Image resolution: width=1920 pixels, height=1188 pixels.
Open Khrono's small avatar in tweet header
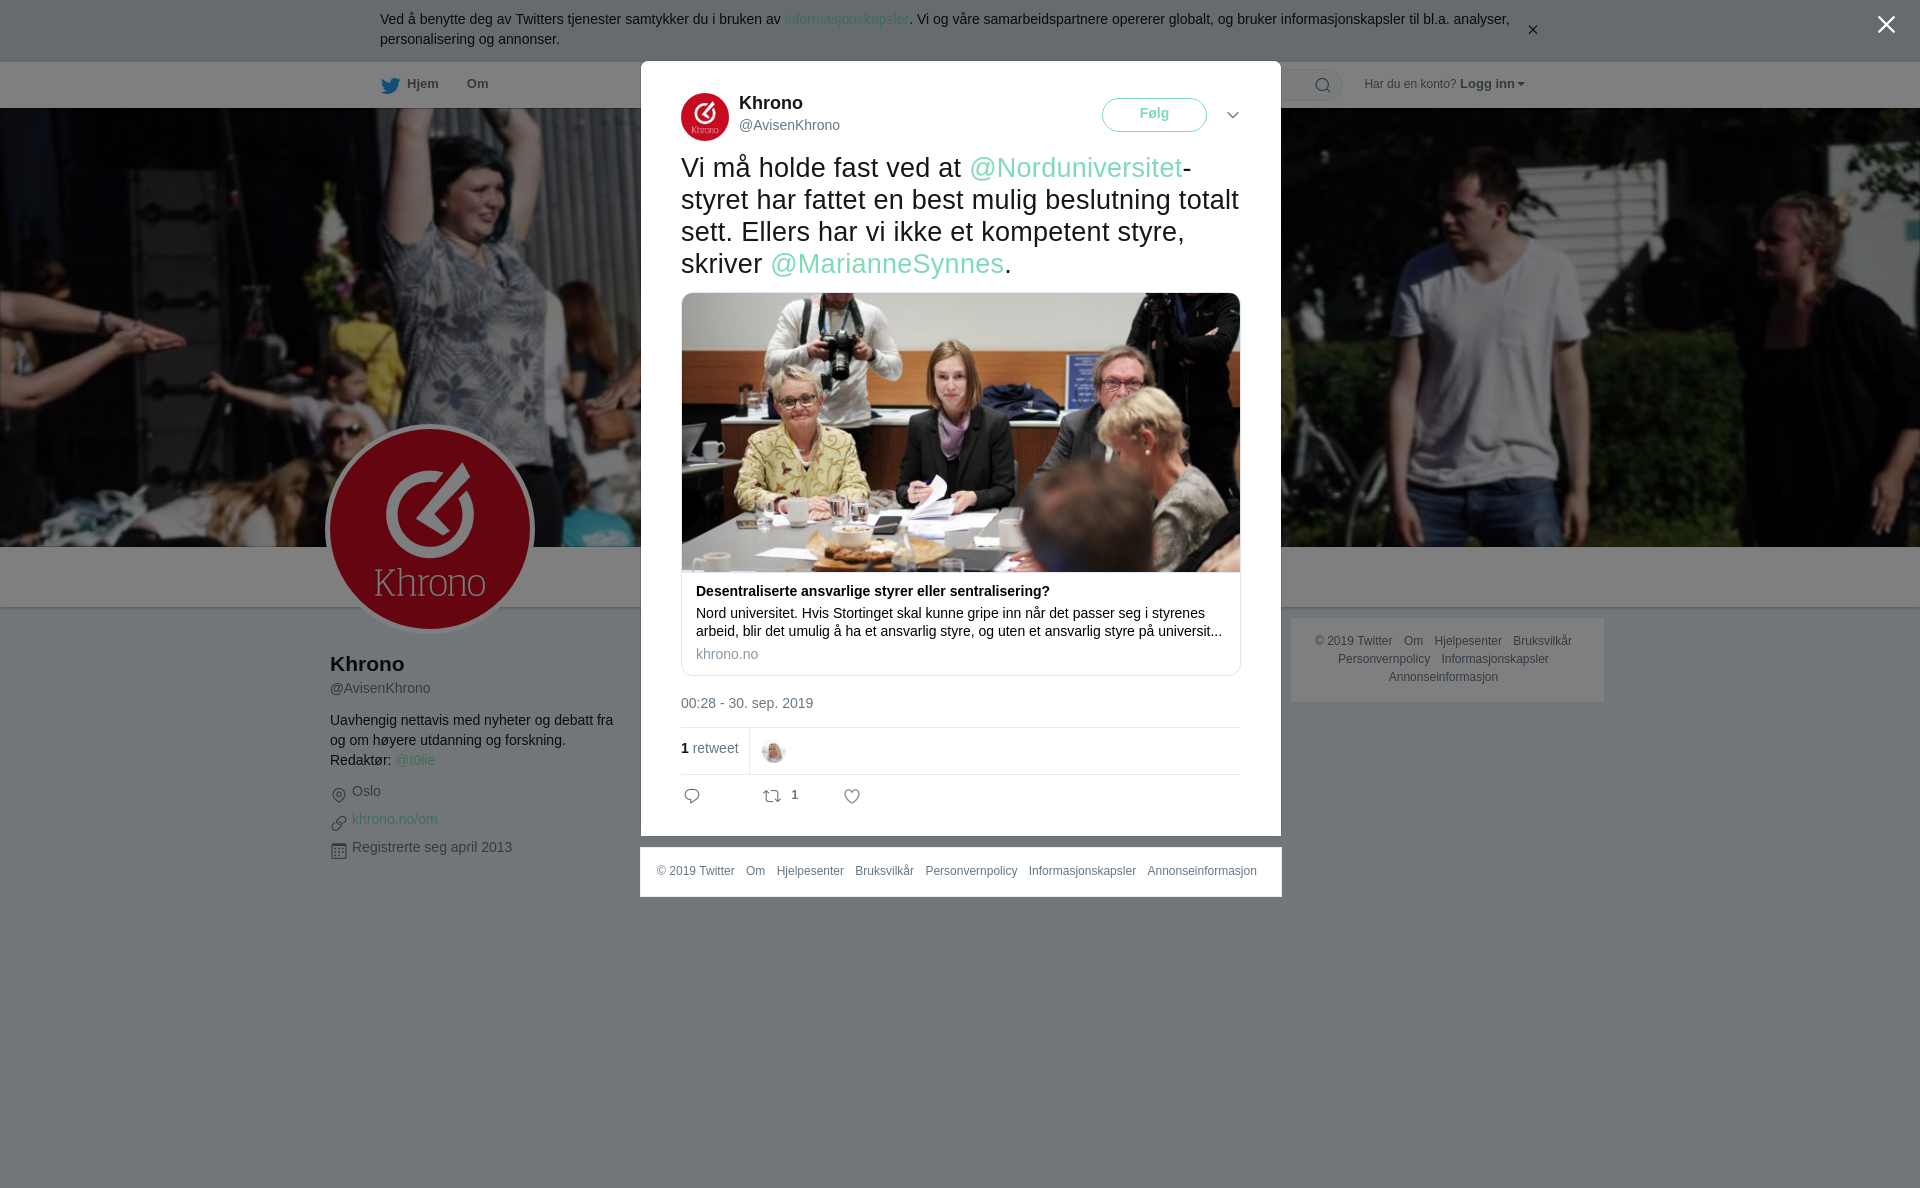[x=705, y=117]
